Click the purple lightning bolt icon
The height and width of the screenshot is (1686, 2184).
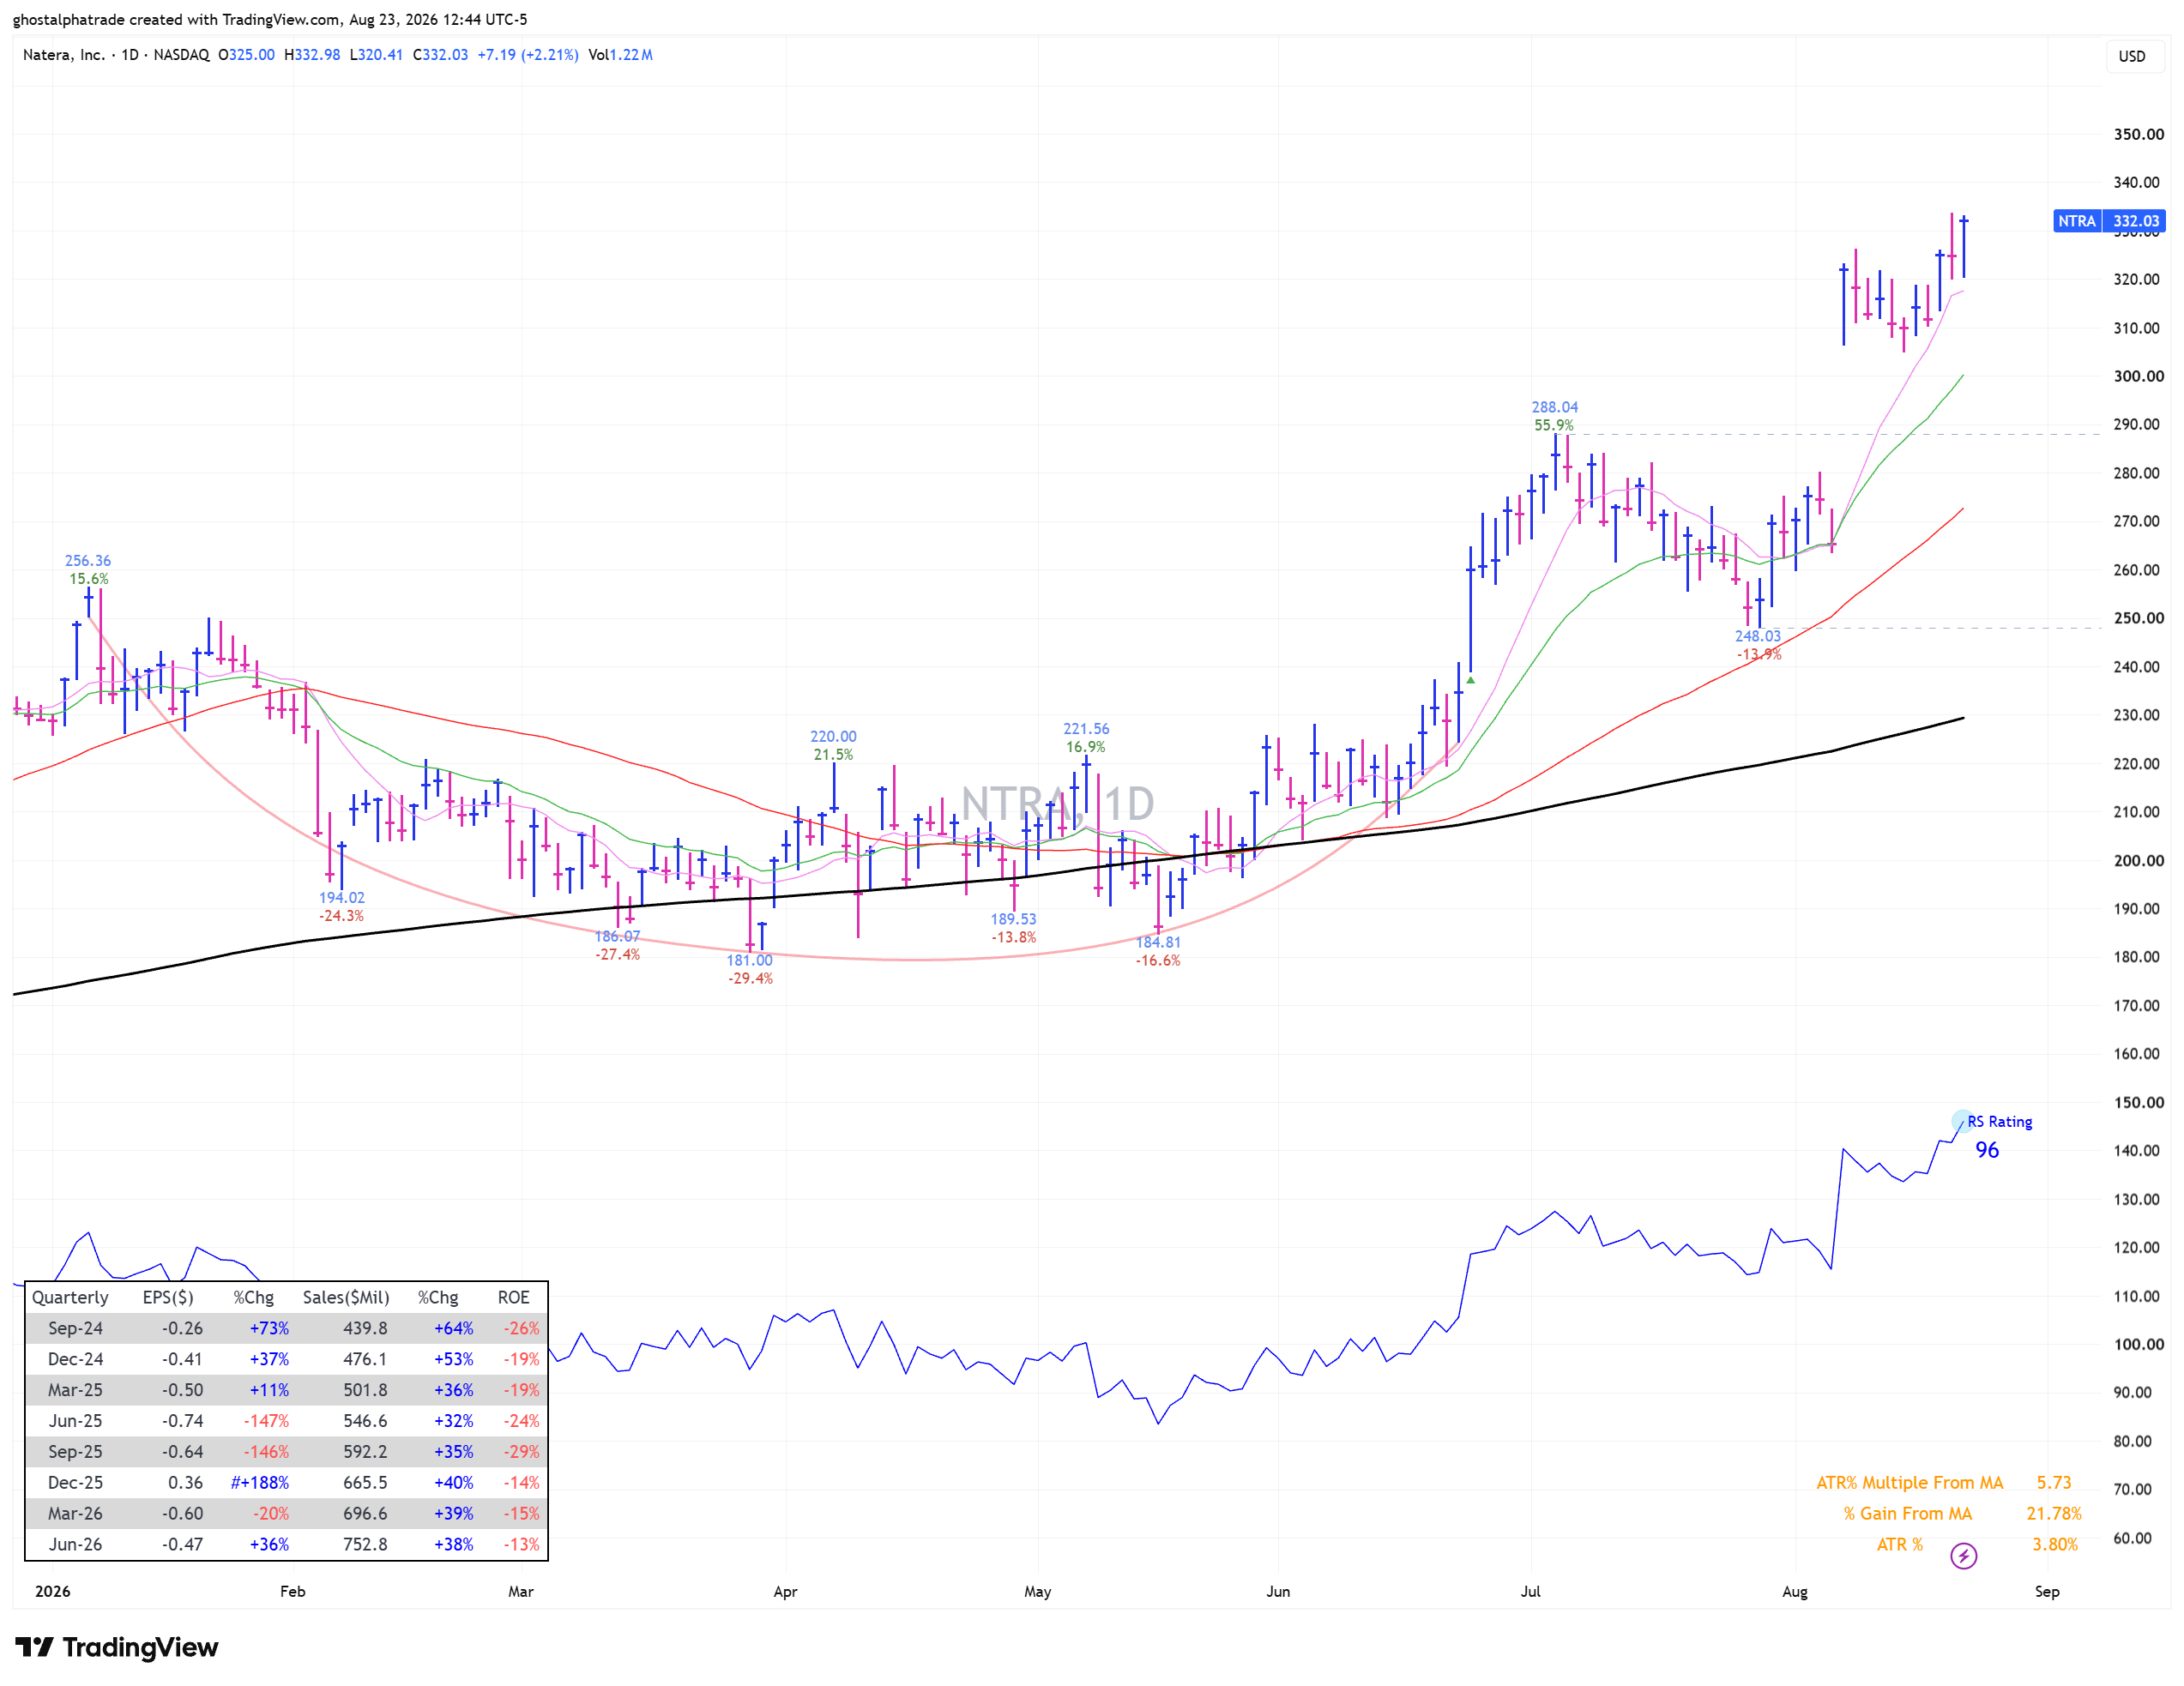click(x=1963, y=1556)
